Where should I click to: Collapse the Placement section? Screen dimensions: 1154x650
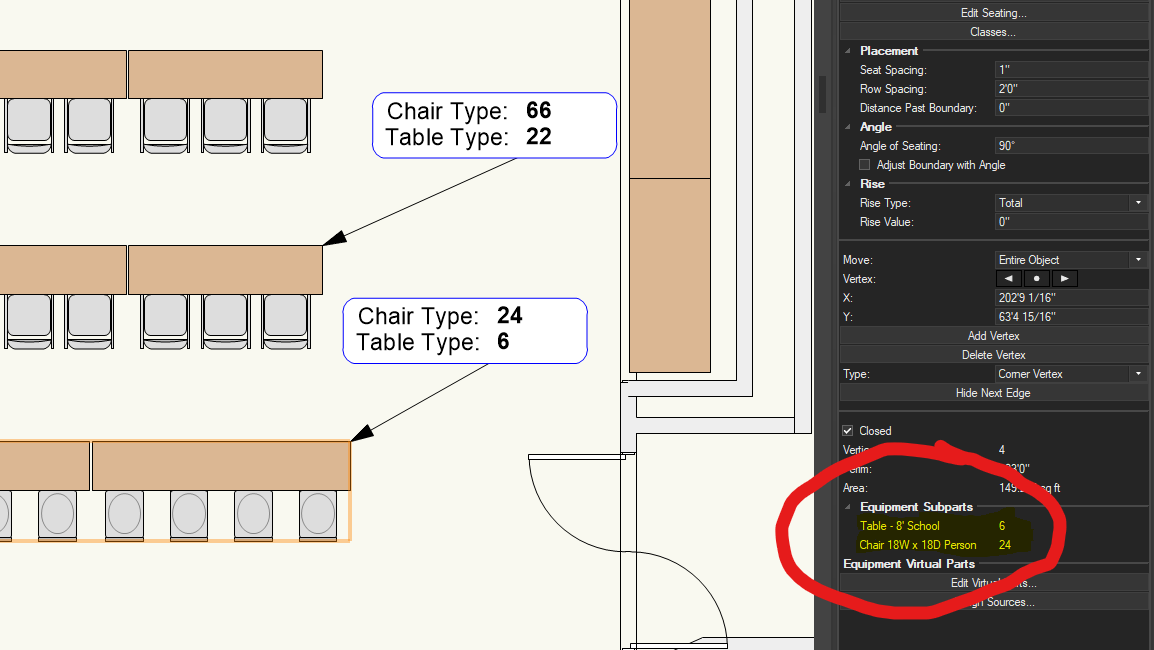tap(849, 50)
